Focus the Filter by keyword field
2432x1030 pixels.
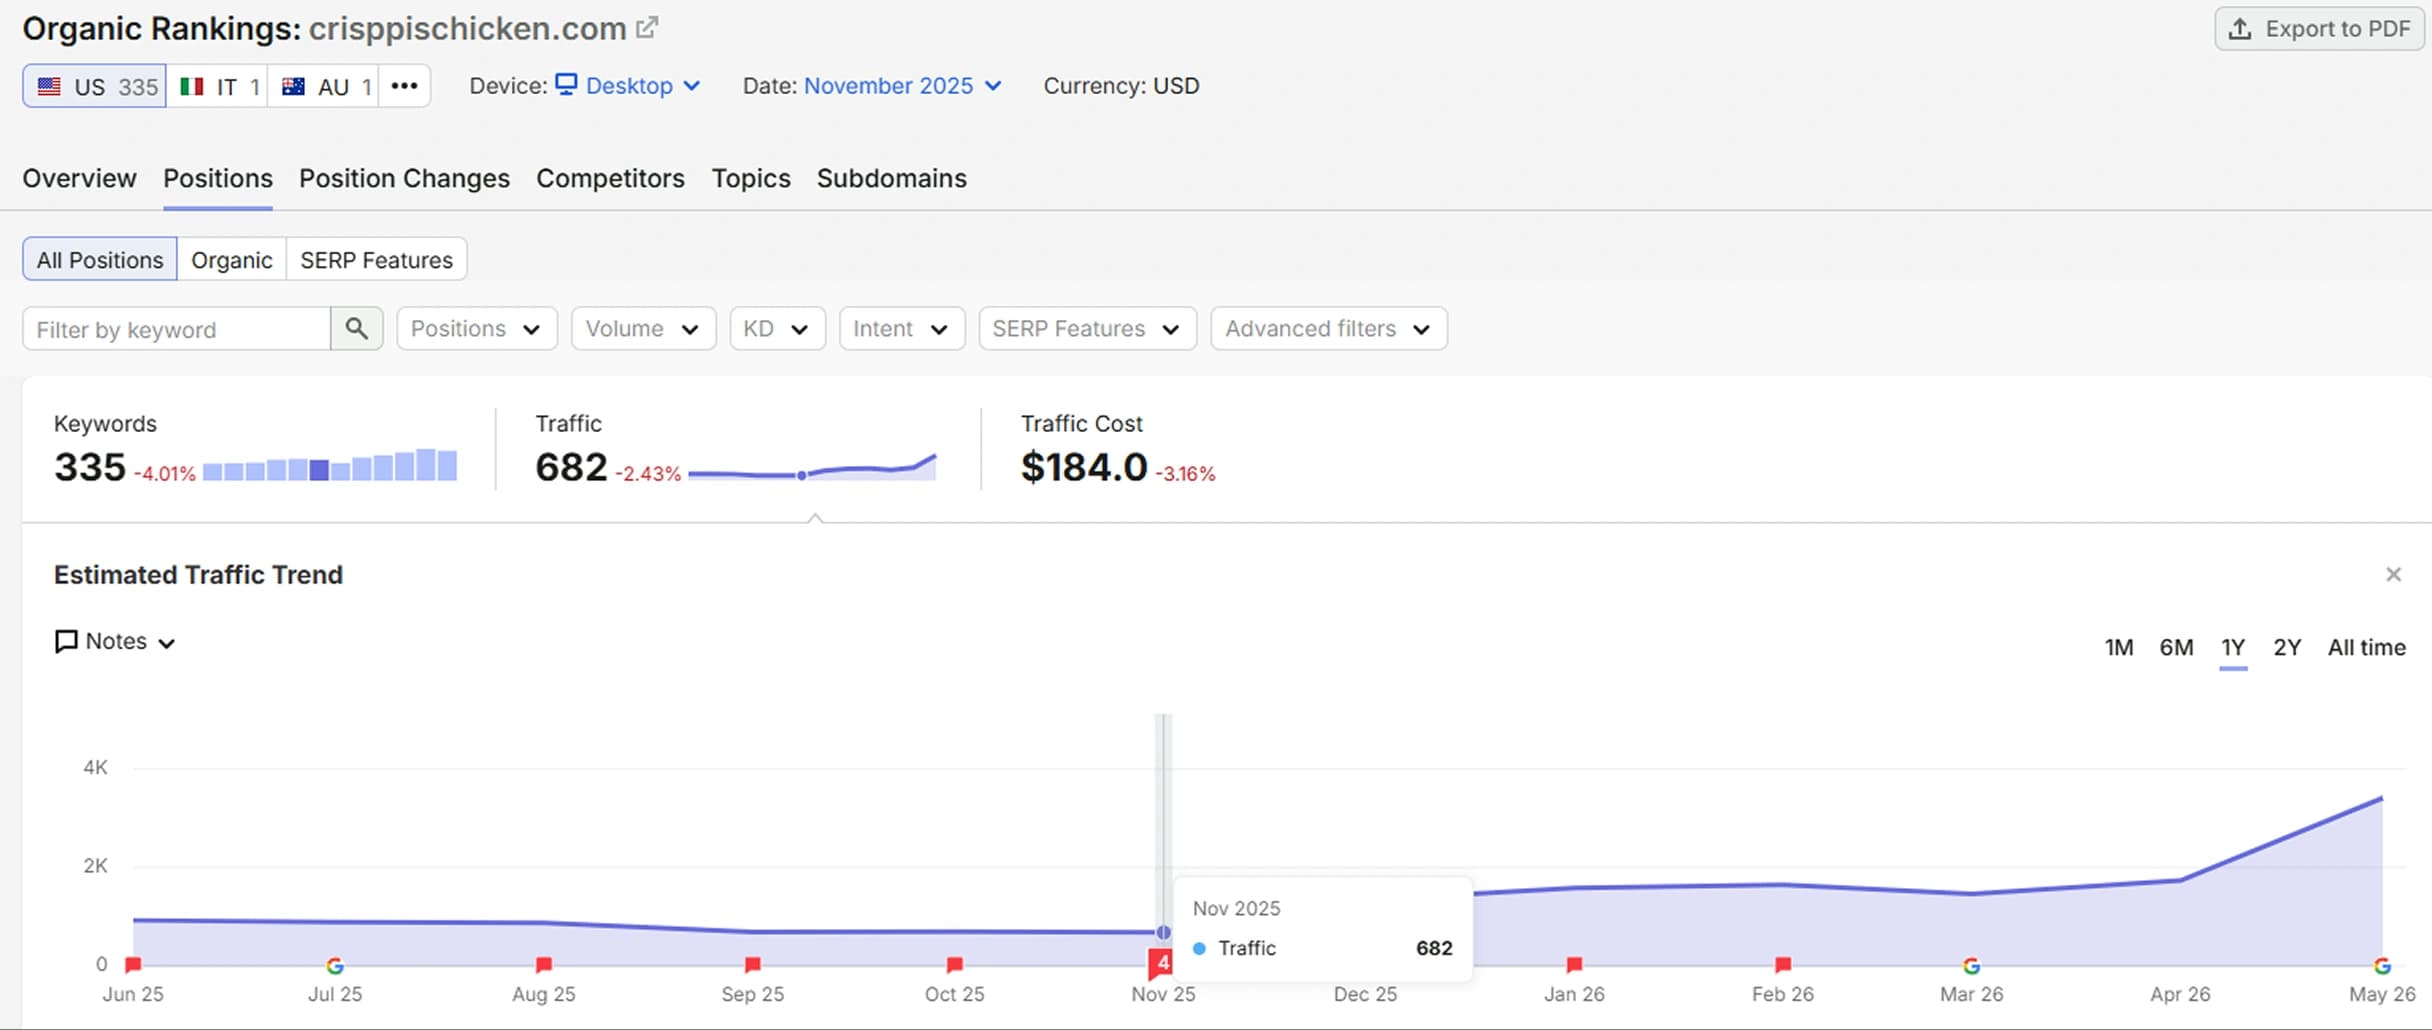point(177,329)
